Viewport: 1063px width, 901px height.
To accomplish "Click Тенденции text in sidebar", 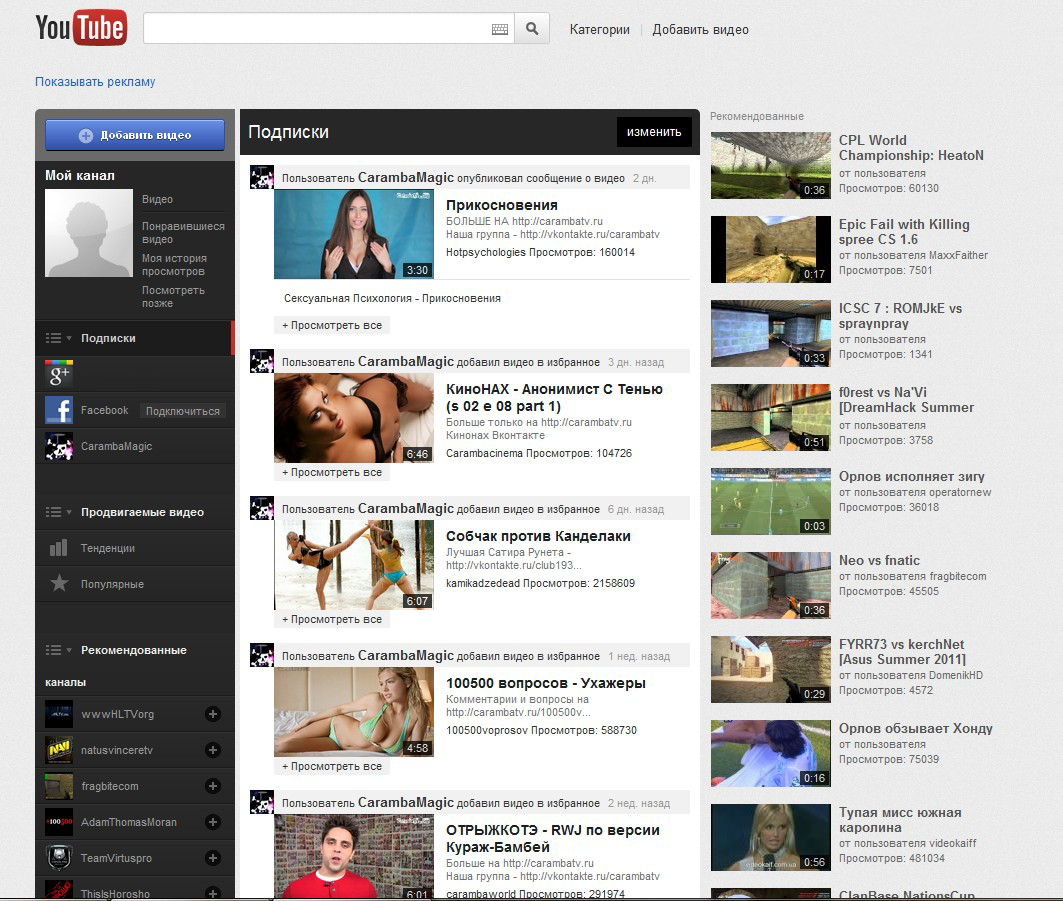I will (x=108, y=548).
